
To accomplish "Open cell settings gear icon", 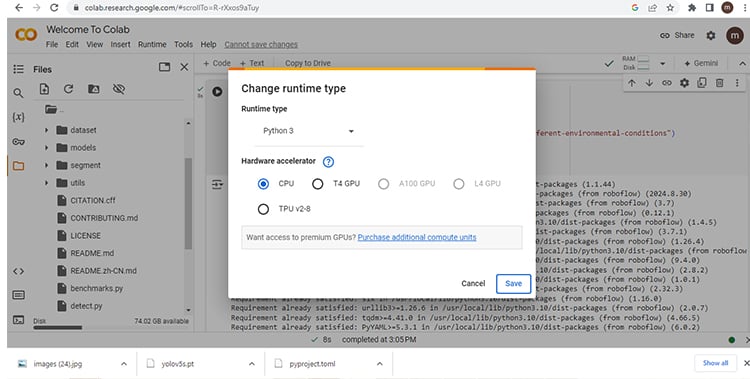I will (684, 83).
